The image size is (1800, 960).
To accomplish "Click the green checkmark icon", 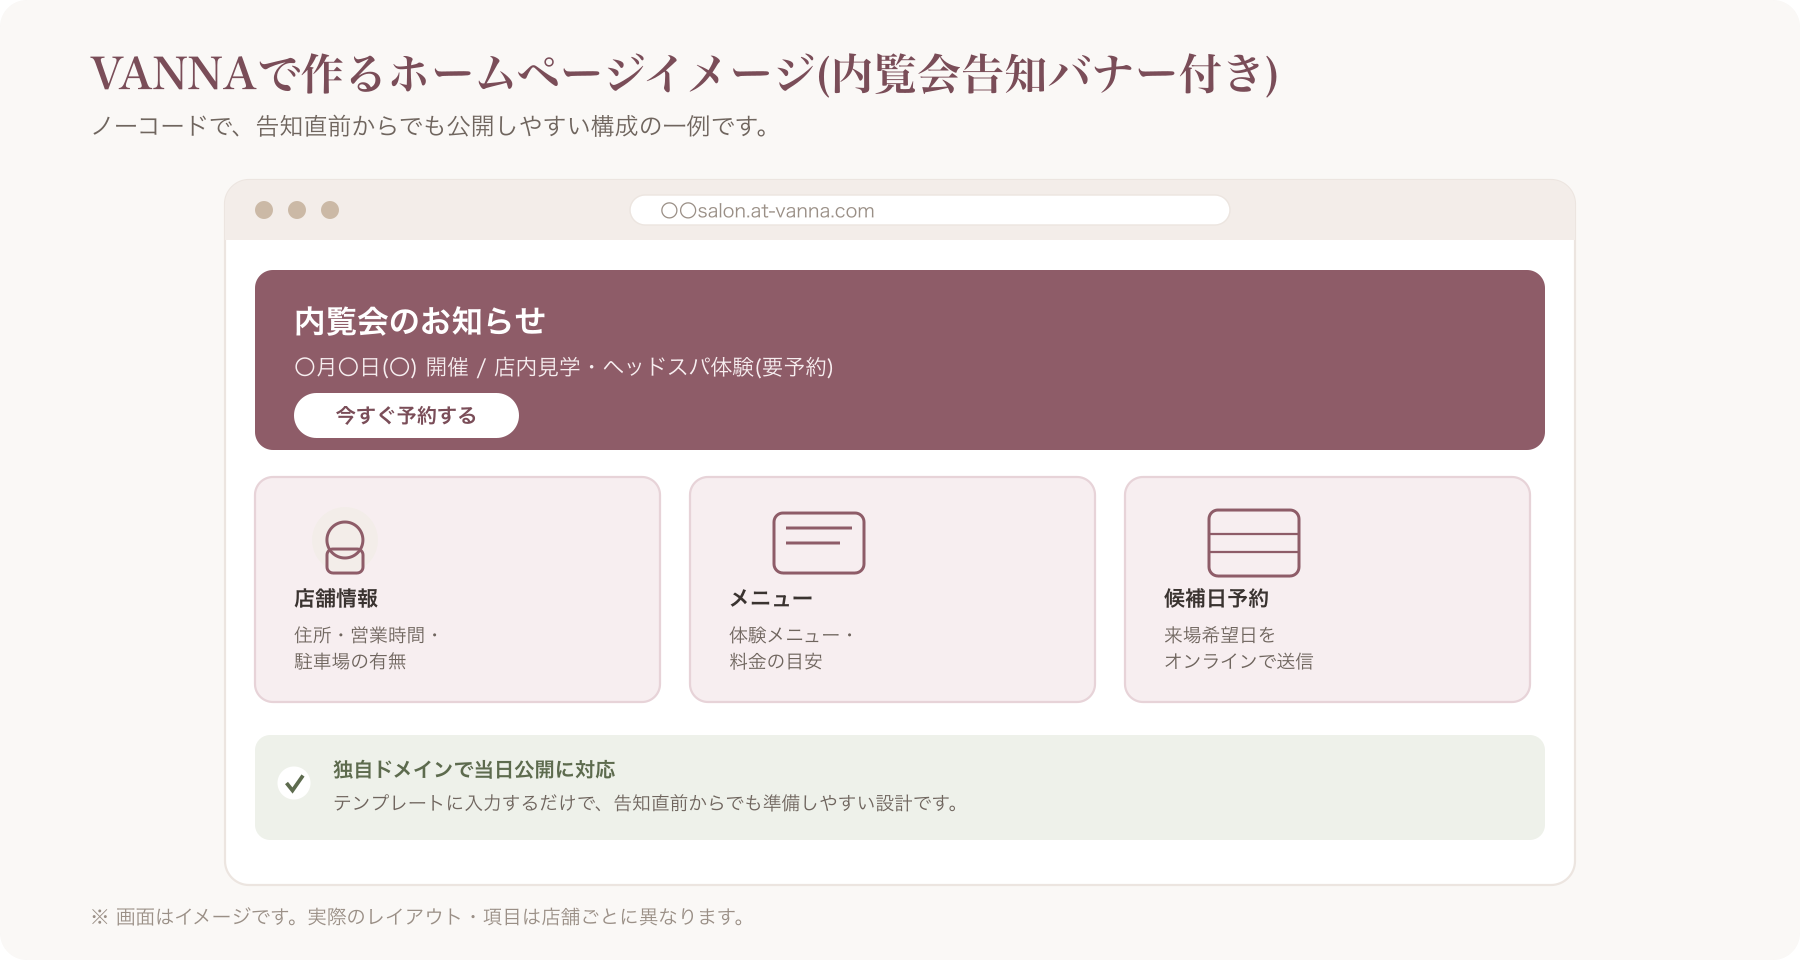I will point(294,783).
